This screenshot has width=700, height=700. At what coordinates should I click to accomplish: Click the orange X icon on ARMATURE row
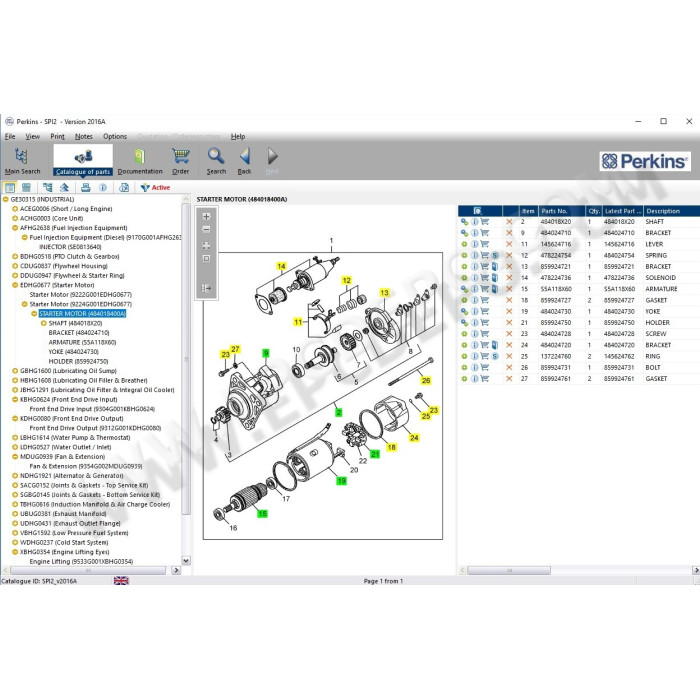[x=509, y=289]
